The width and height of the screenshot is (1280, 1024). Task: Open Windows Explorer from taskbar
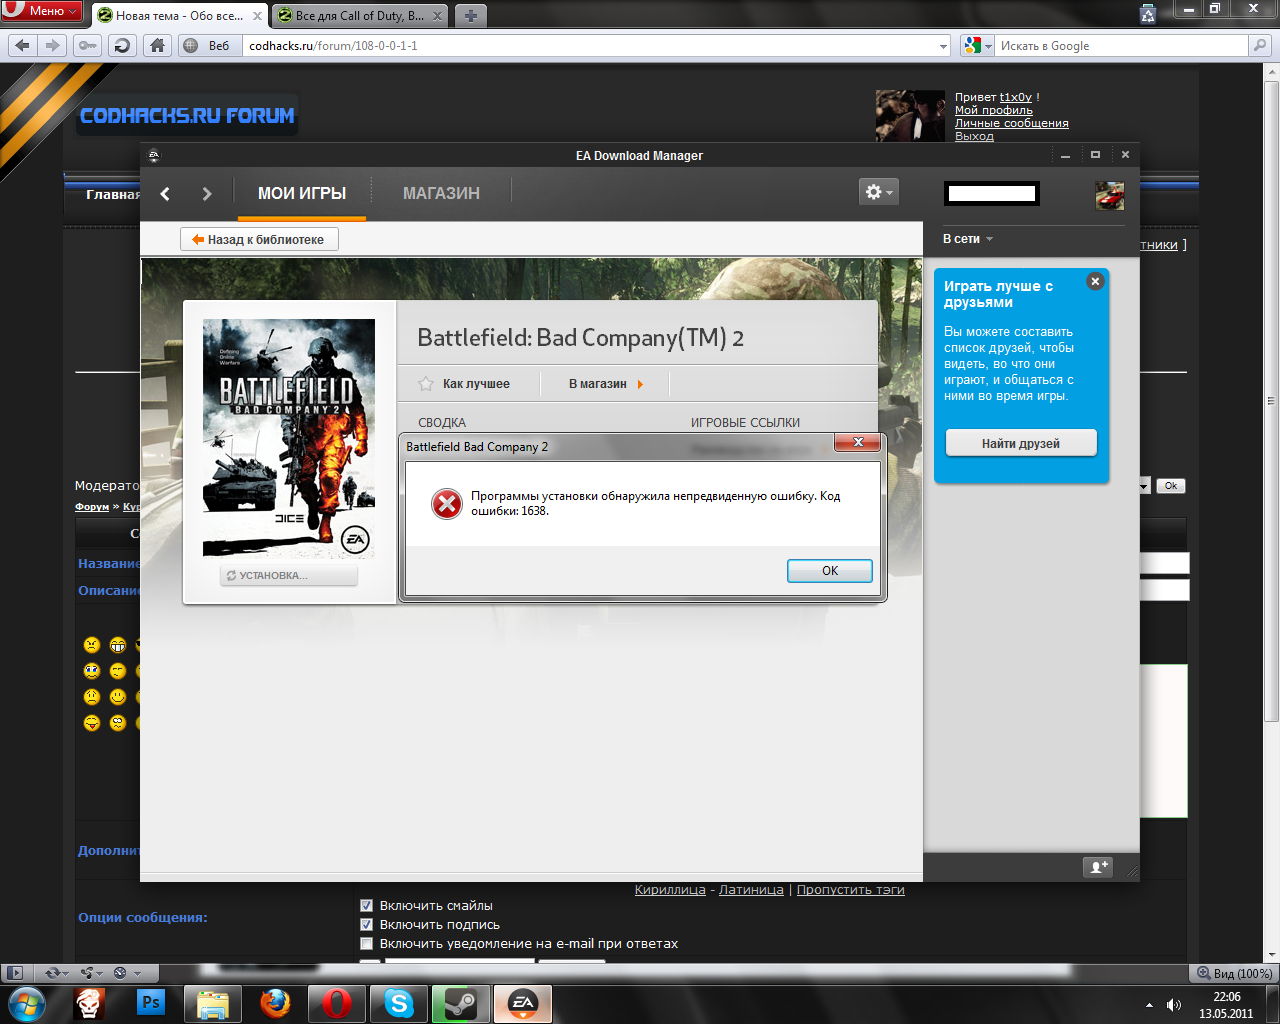pyautogui.click(x=213, y=1004)
